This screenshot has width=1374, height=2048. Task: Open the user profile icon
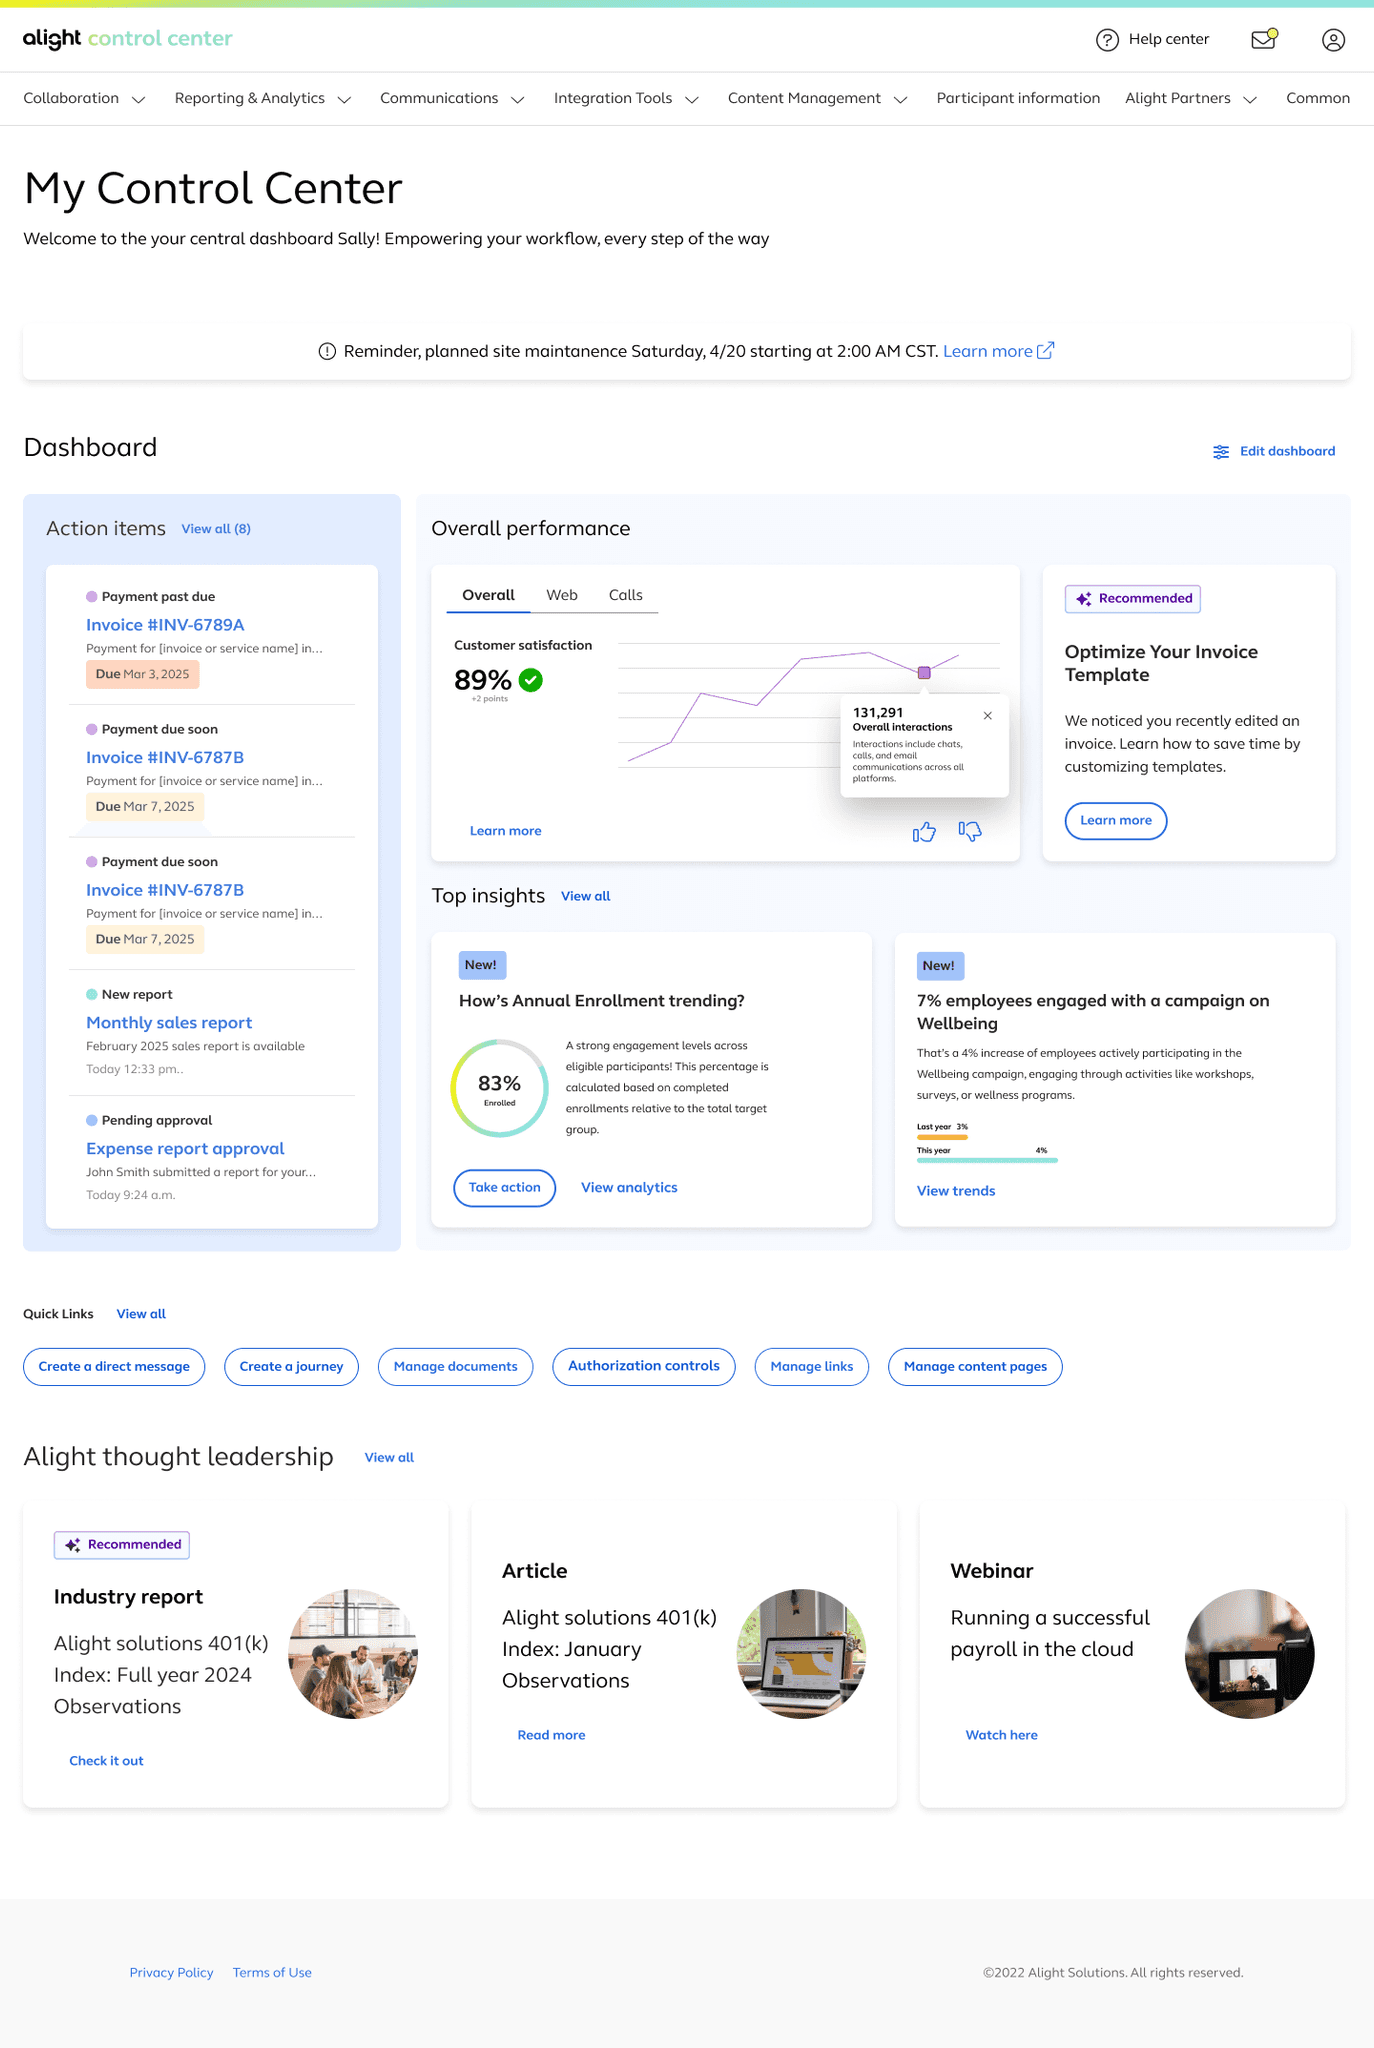pyautogui.click(x=1333, y=40)
